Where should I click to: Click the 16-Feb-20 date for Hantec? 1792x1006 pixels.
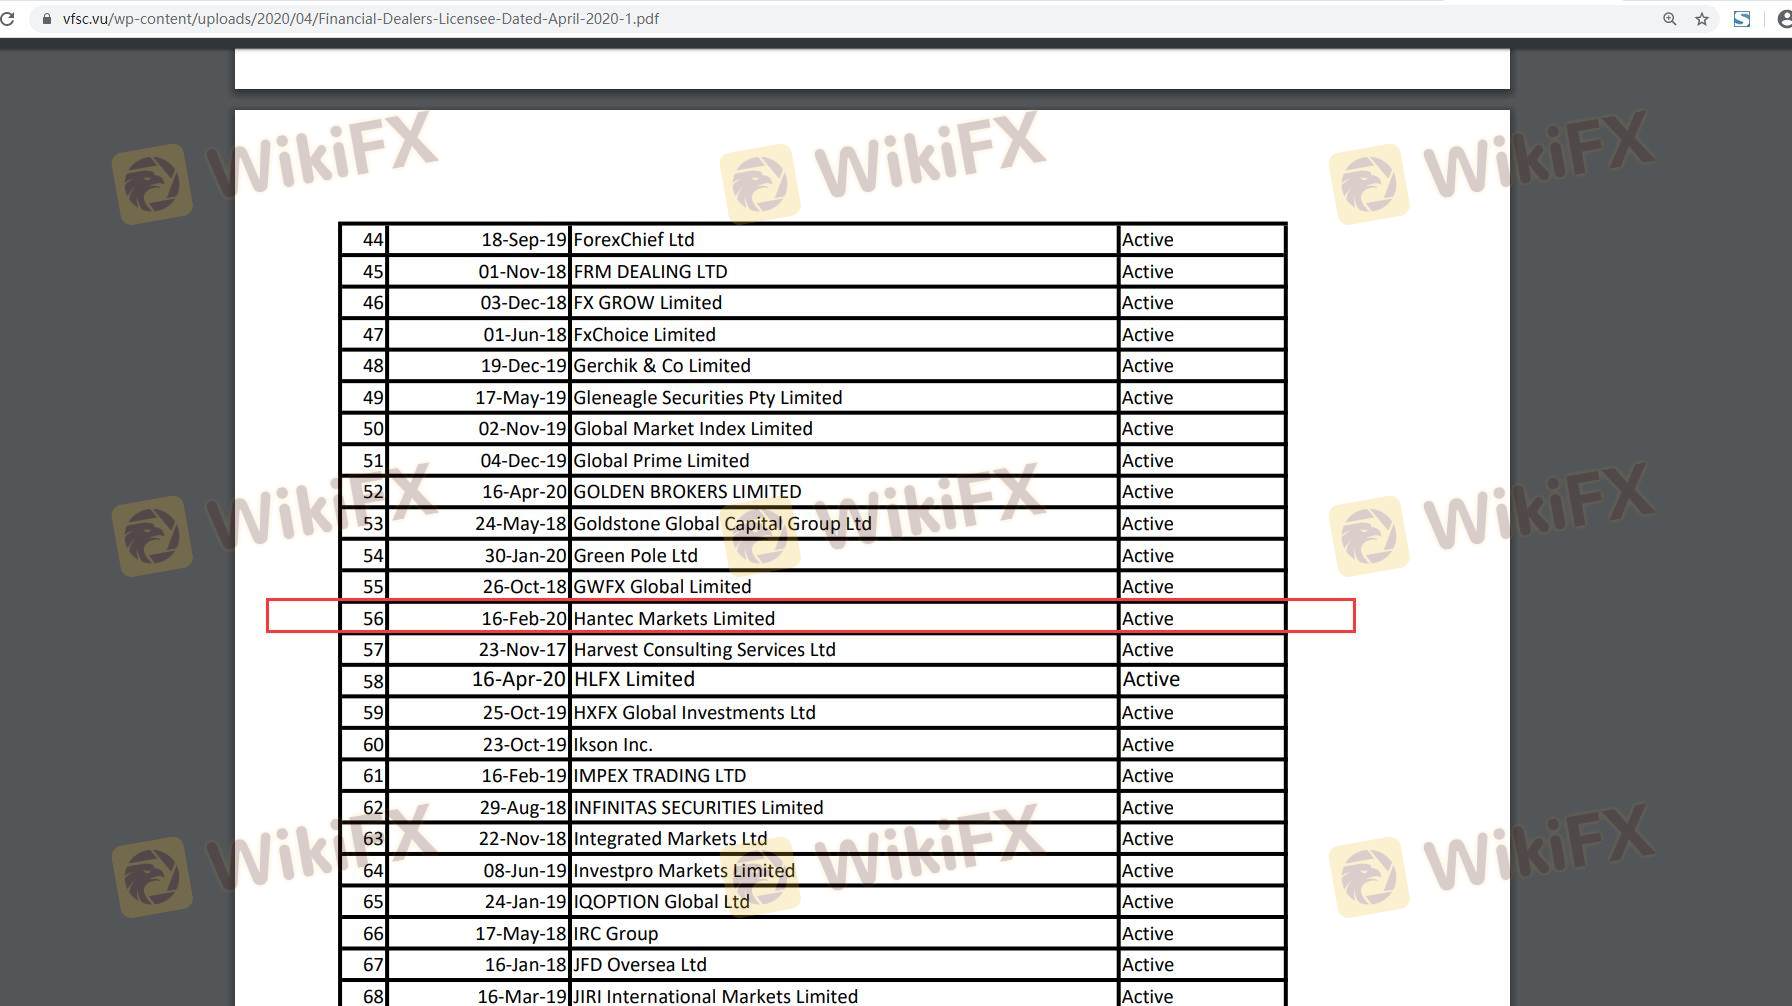[524, 619]
